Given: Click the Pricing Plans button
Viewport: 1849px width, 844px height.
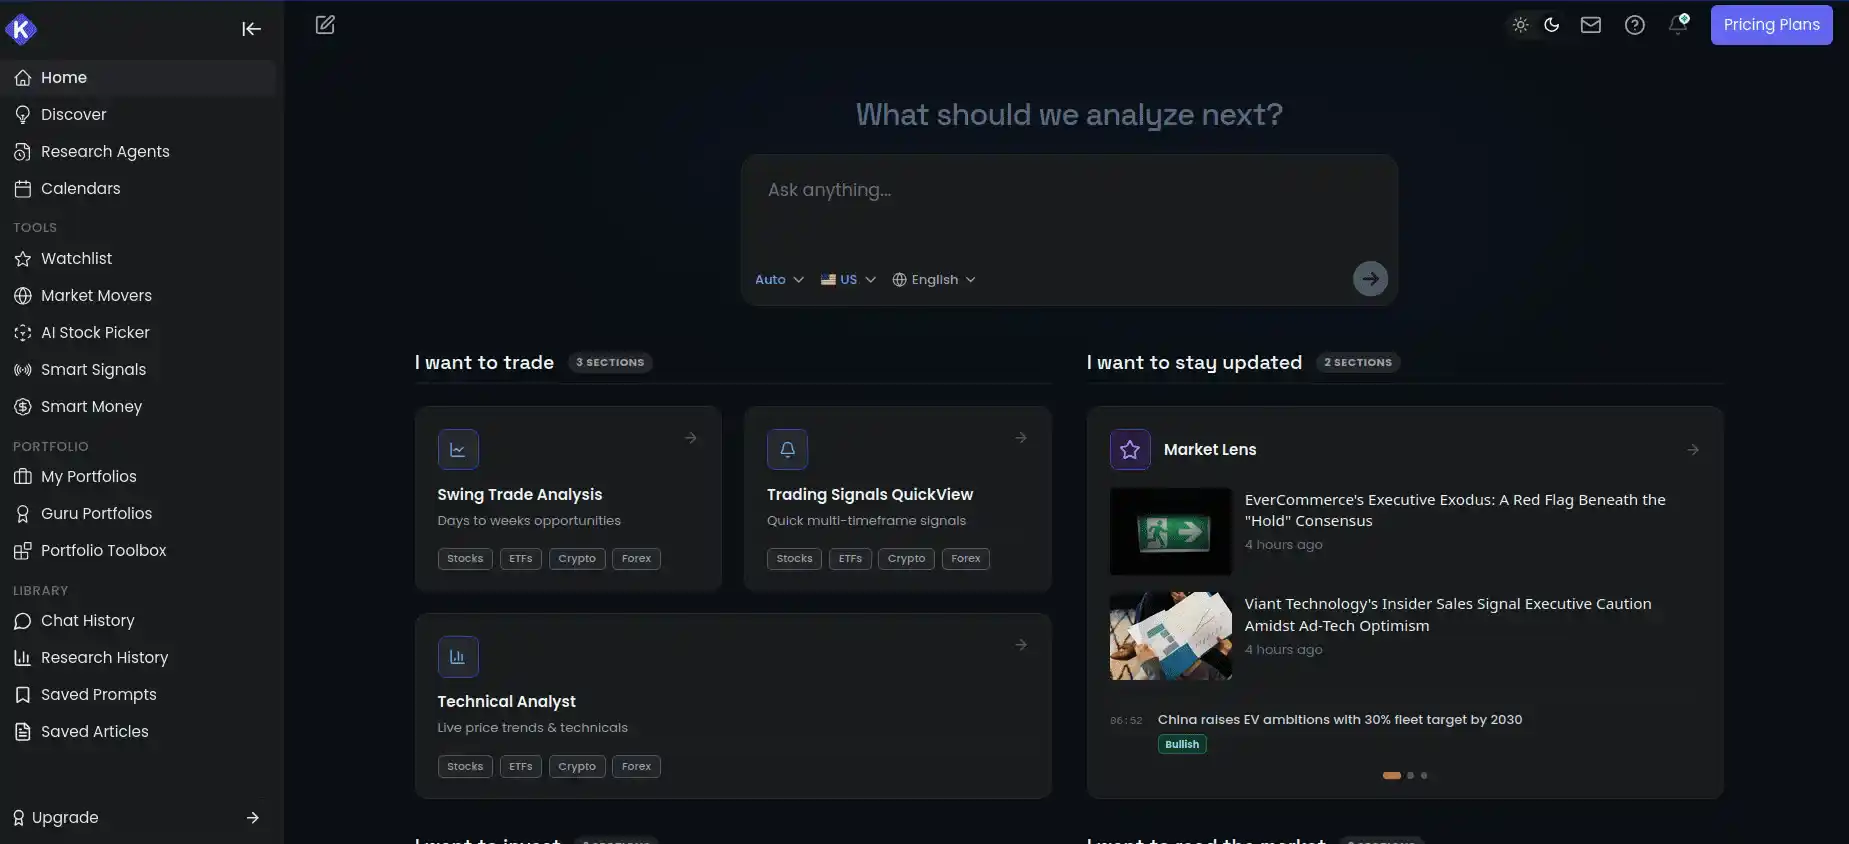Looking at the screenshot, I should tap(1771, 25).
